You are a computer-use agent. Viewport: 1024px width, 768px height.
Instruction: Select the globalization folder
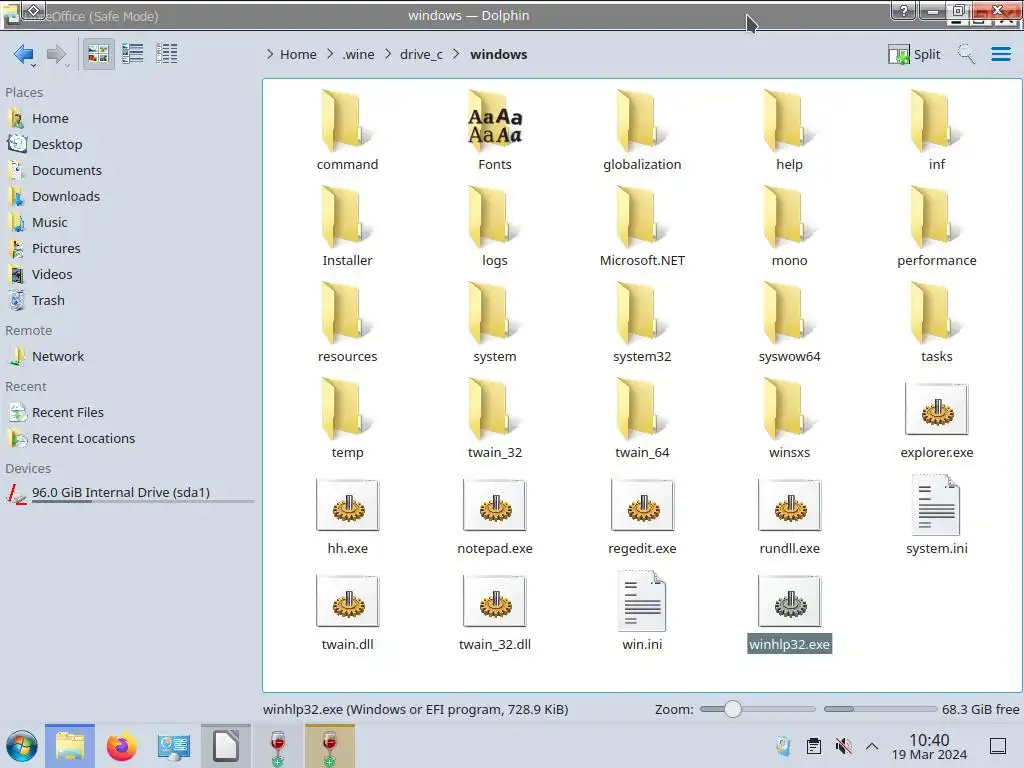coord(642,131)
